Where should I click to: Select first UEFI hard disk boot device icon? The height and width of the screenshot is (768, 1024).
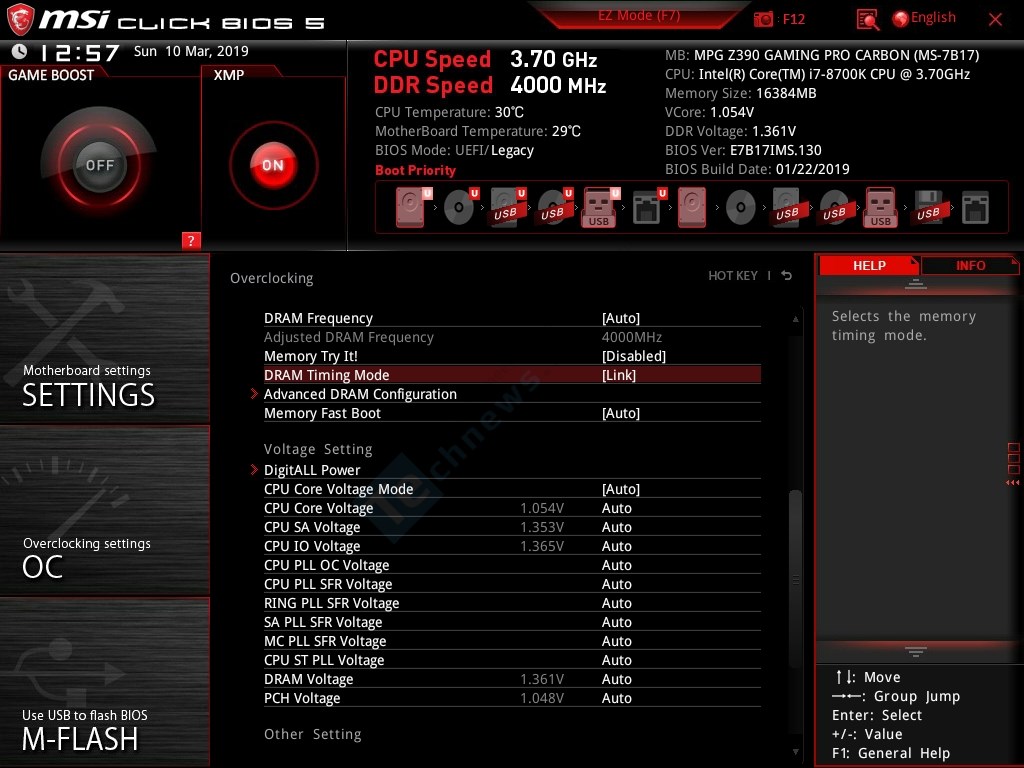pyautogui.click(x=411, y=209)
